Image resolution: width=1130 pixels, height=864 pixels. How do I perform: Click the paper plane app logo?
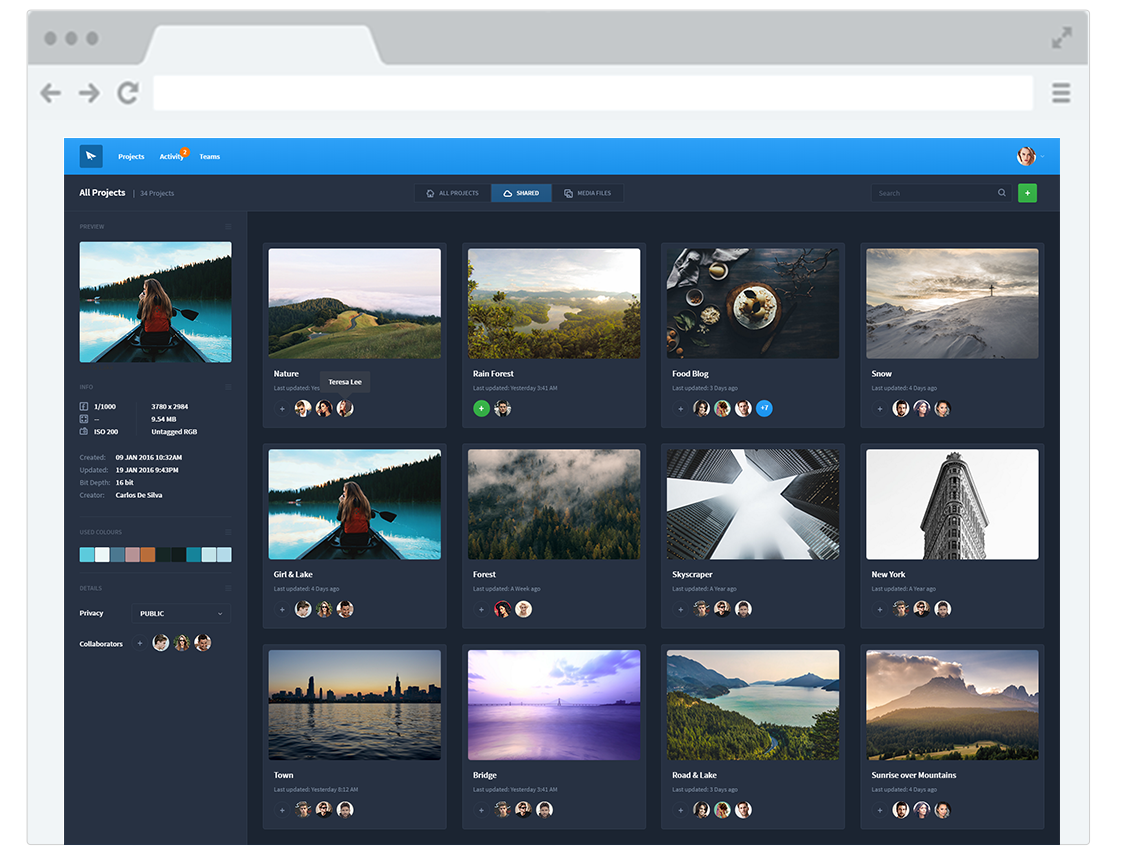(x=91, y=156)
